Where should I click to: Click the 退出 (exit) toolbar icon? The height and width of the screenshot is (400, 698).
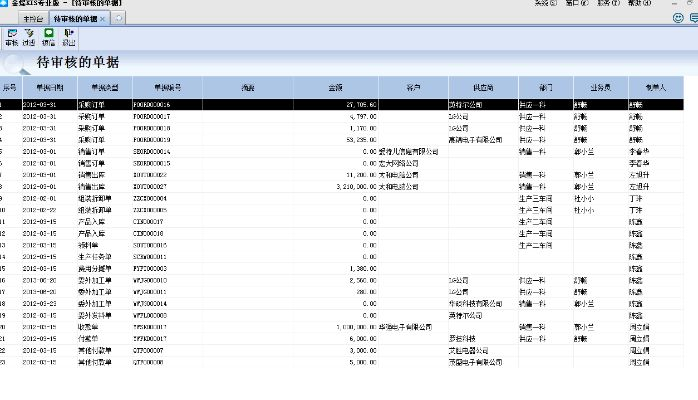pos(69,37)
